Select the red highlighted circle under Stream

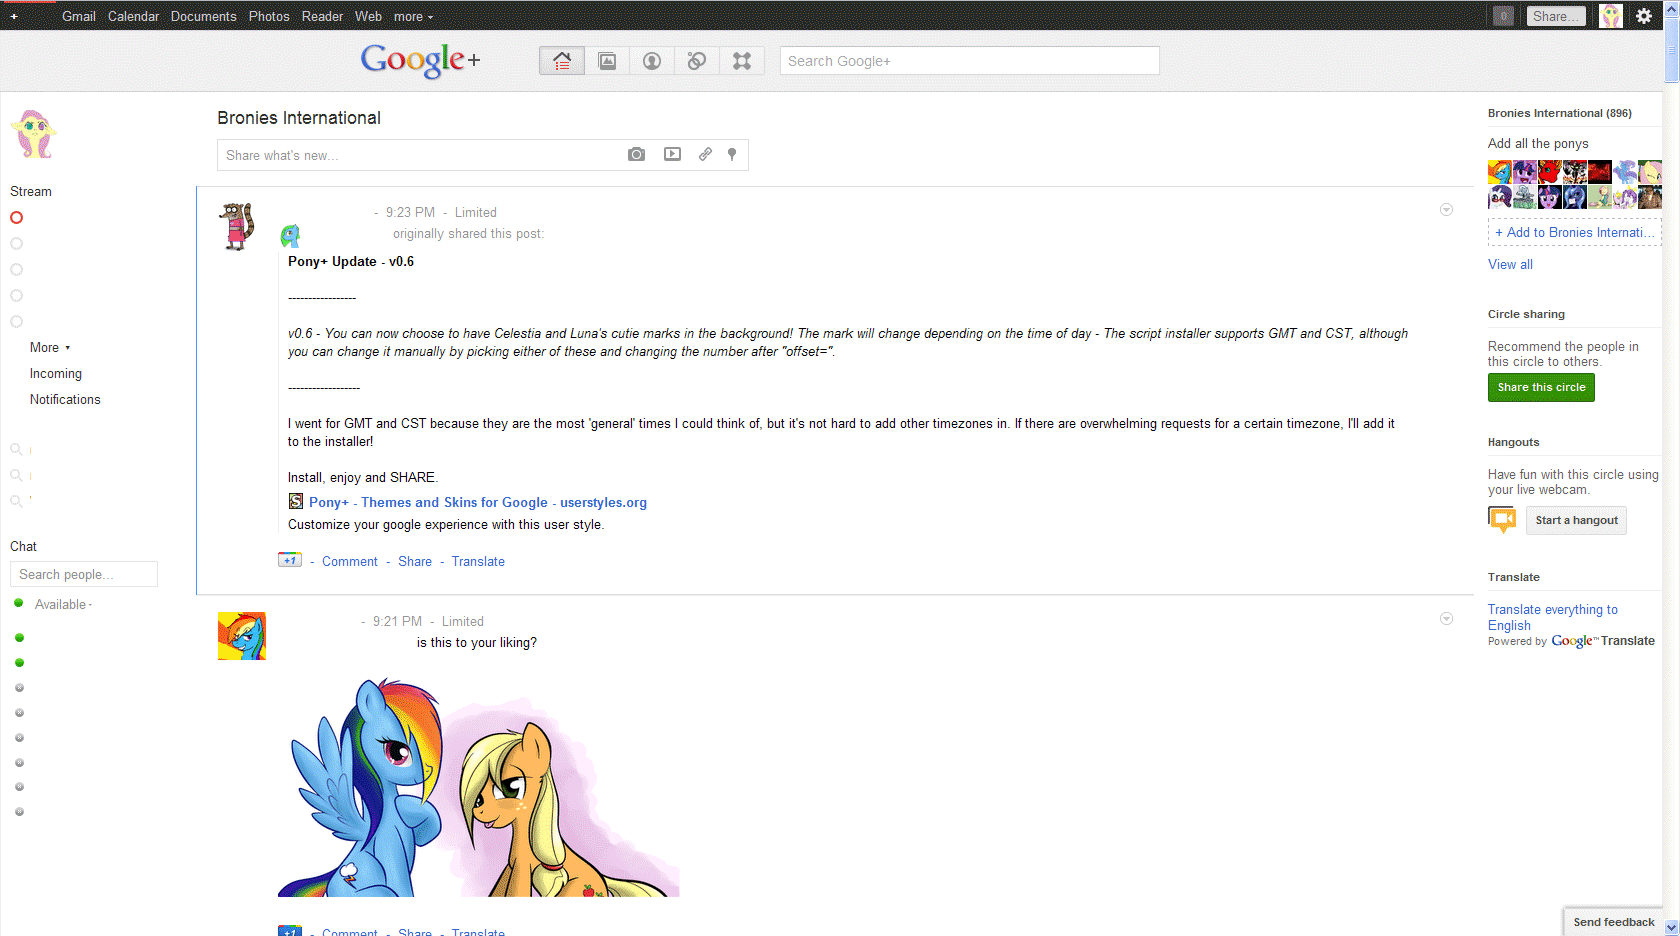16,217
